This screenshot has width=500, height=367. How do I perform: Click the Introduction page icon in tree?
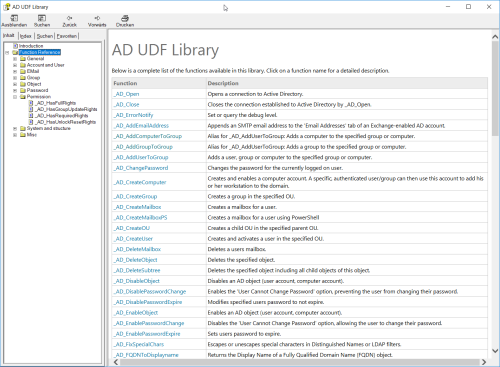[x=15, y=46]
